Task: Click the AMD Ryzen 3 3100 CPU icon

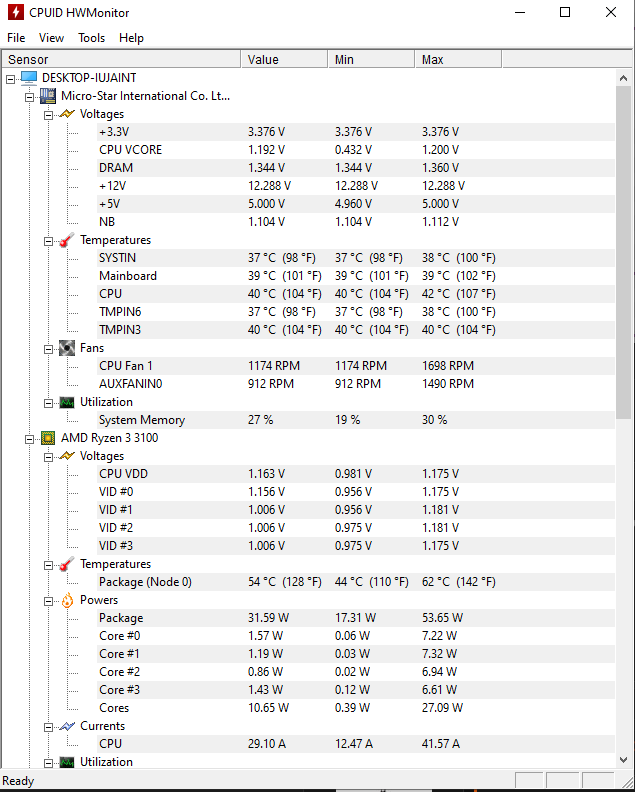Action: (48, 438)
